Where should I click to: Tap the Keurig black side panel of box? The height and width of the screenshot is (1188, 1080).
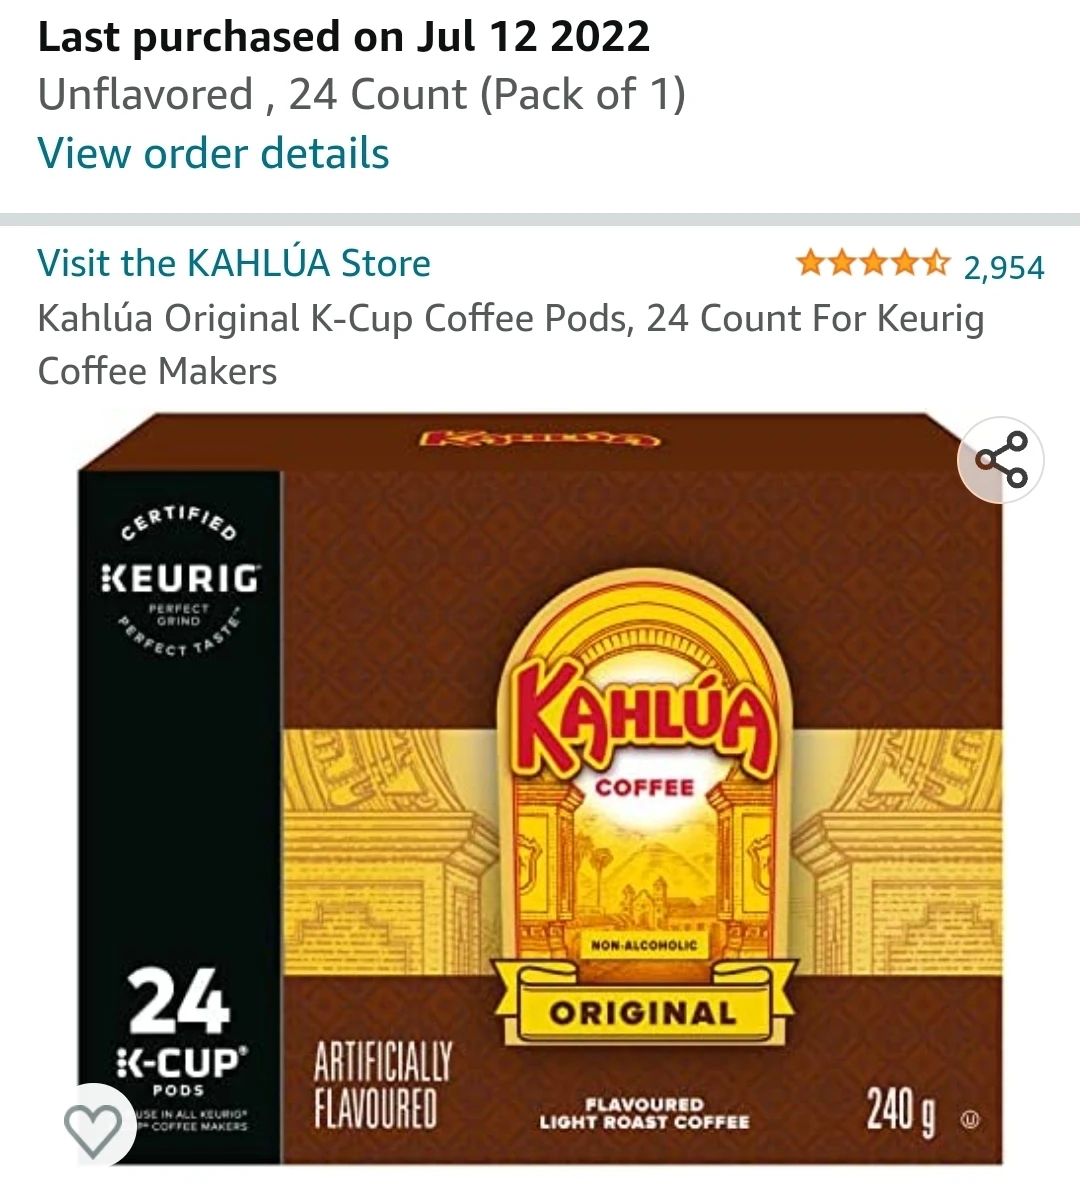(180, 817)
